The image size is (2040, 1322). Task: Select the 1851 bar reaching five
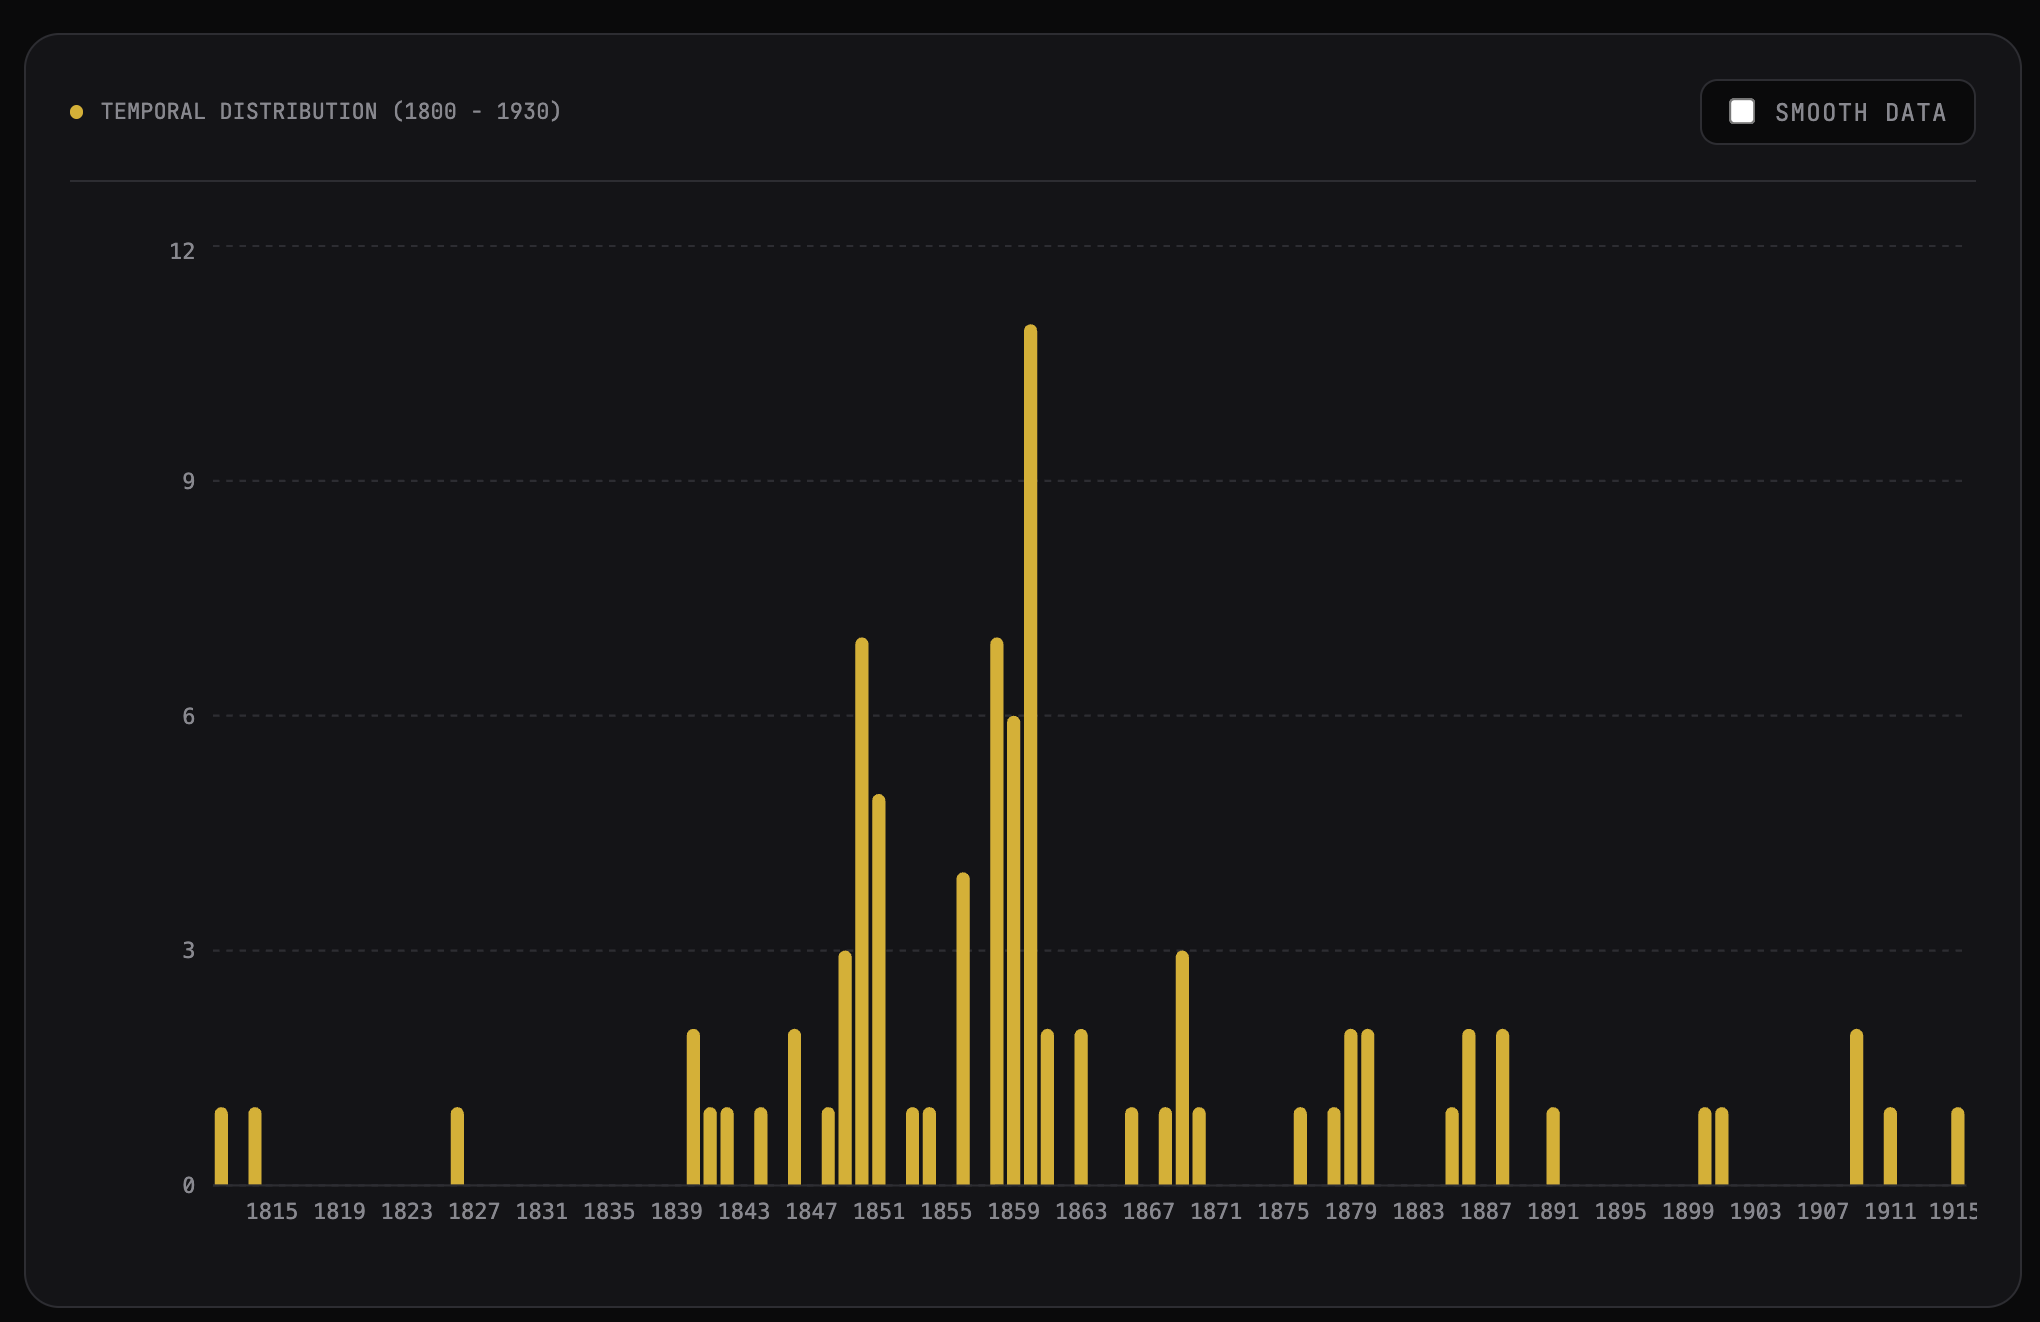point(878,990)
